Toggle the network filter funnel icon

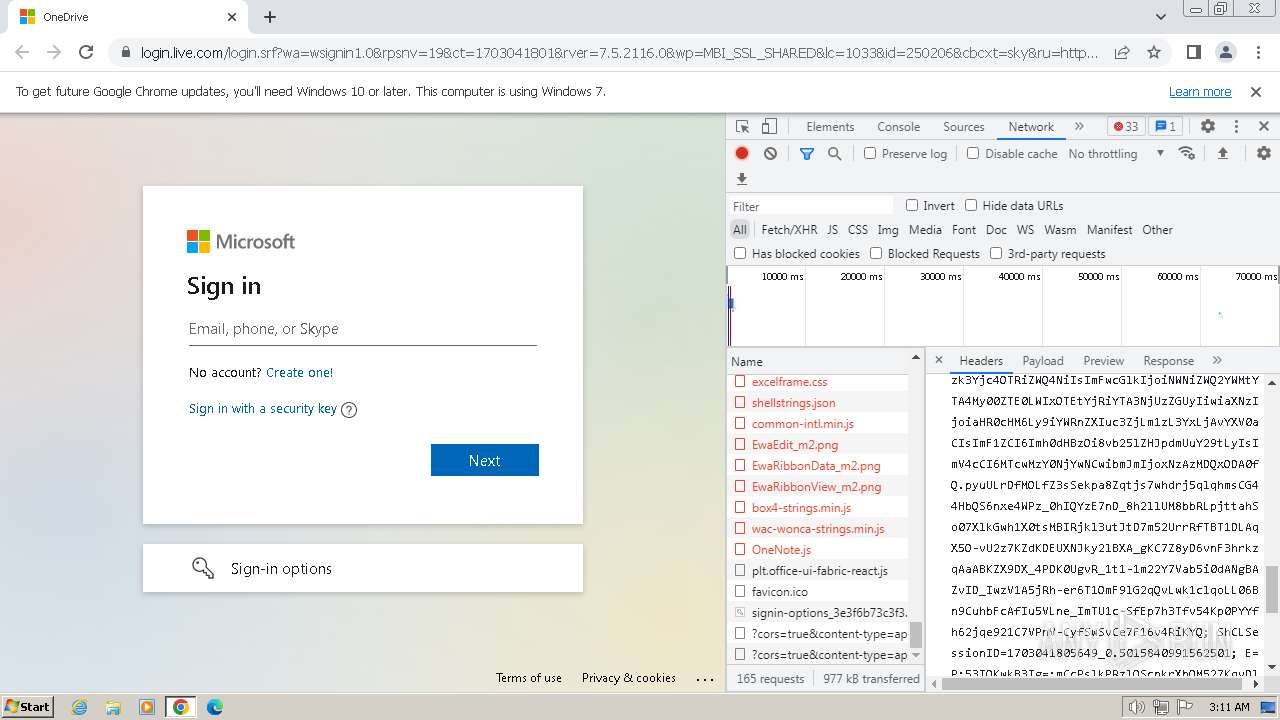click(807, 153)
